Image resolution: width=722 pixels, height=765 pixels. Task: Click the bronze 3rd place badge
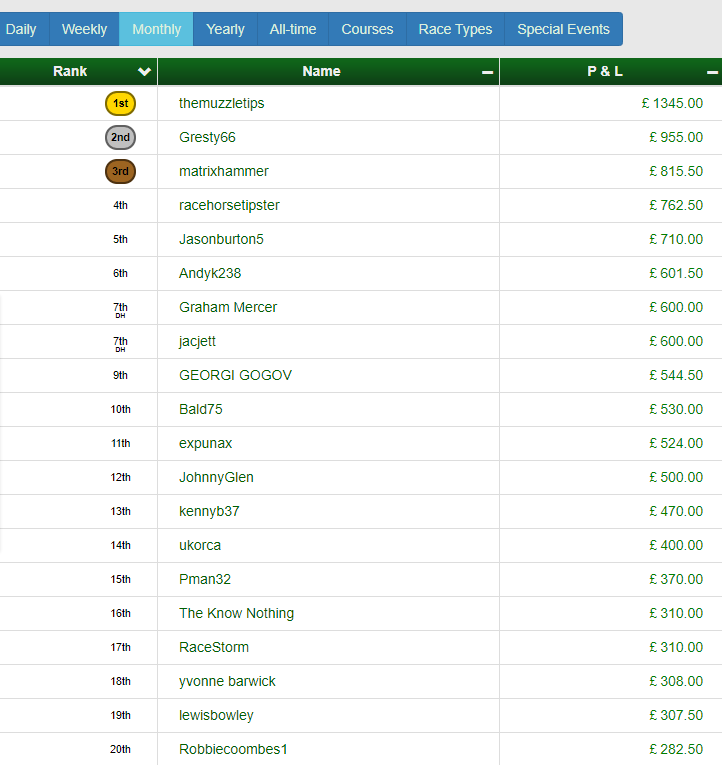[x=120, y=172]
